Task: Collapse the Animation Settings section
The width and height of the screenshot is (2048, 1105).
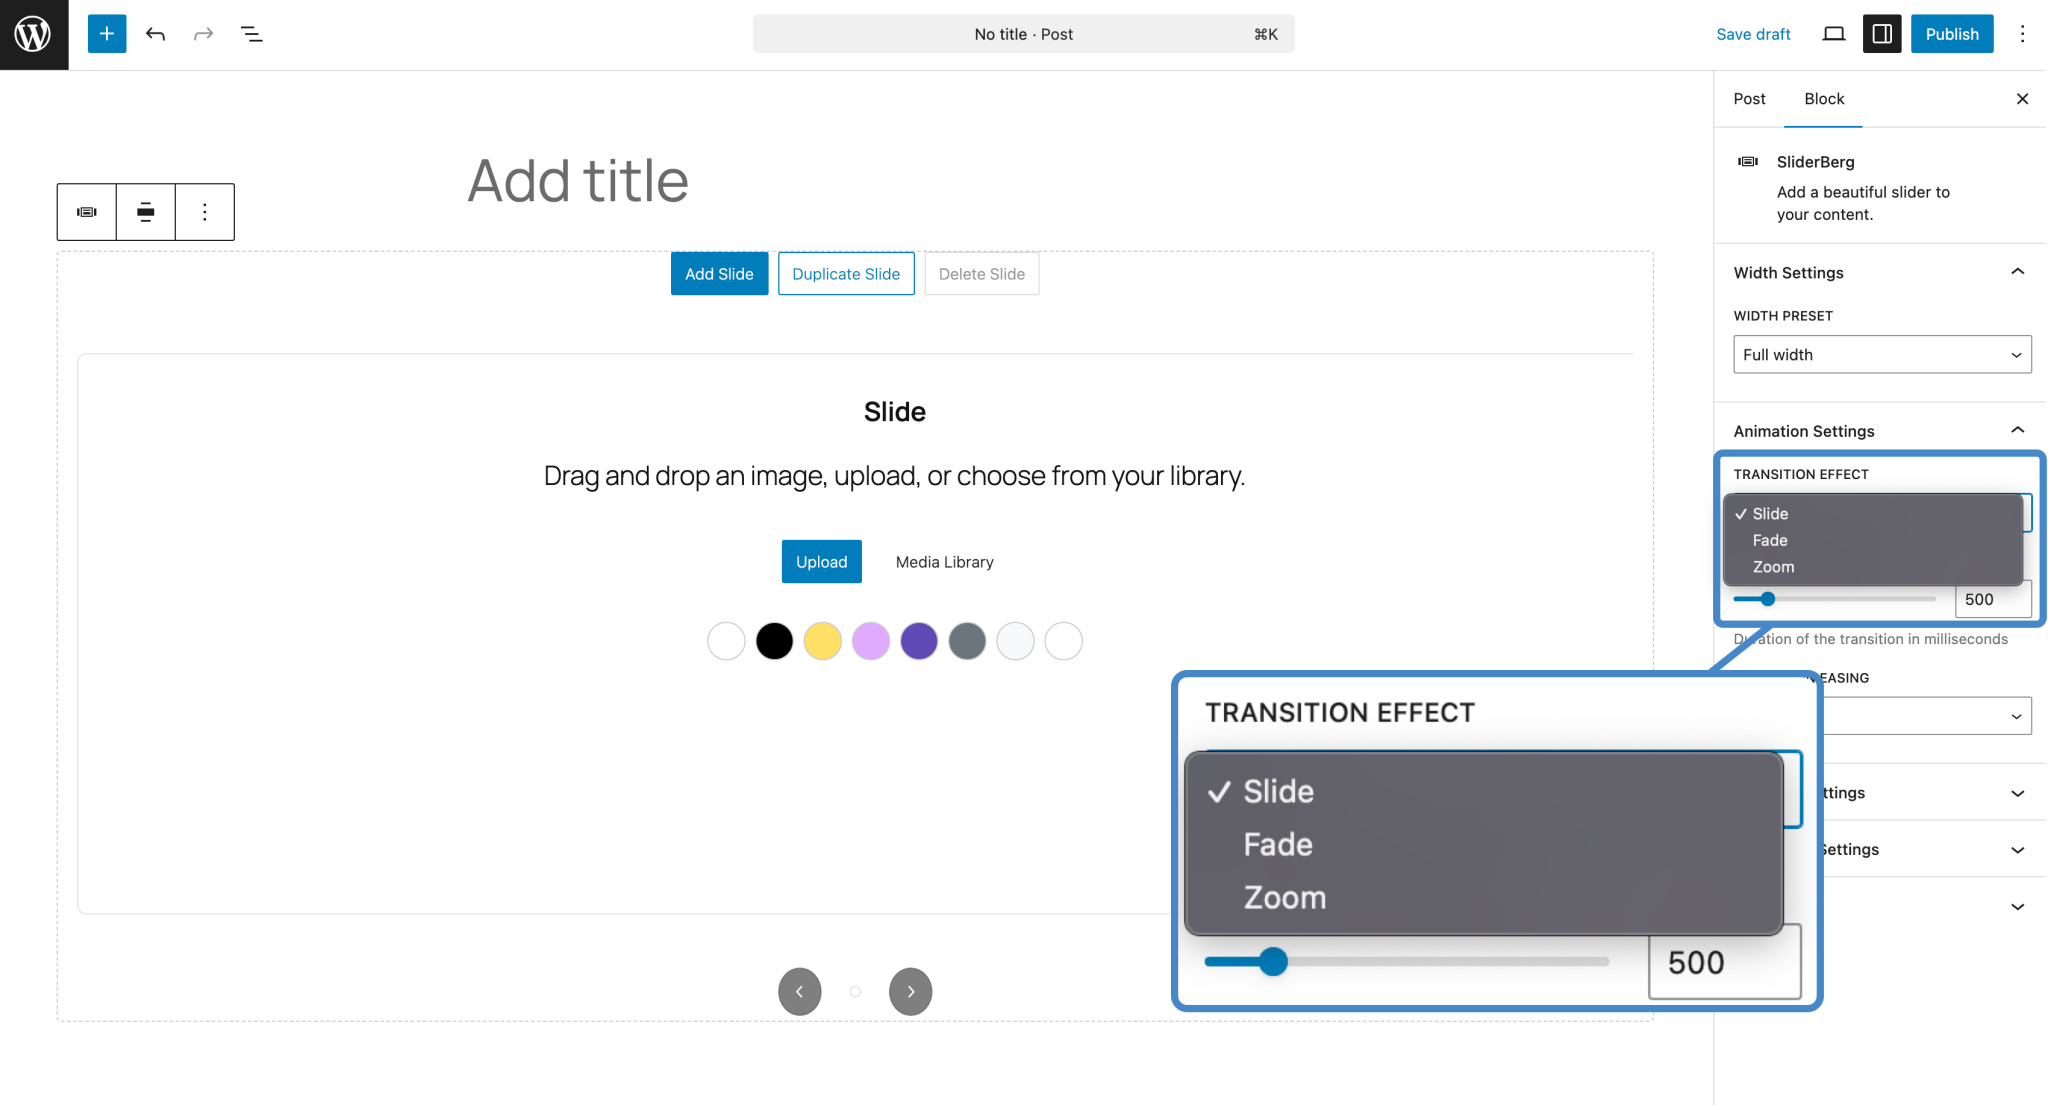Action: [x=2017, y=430]
